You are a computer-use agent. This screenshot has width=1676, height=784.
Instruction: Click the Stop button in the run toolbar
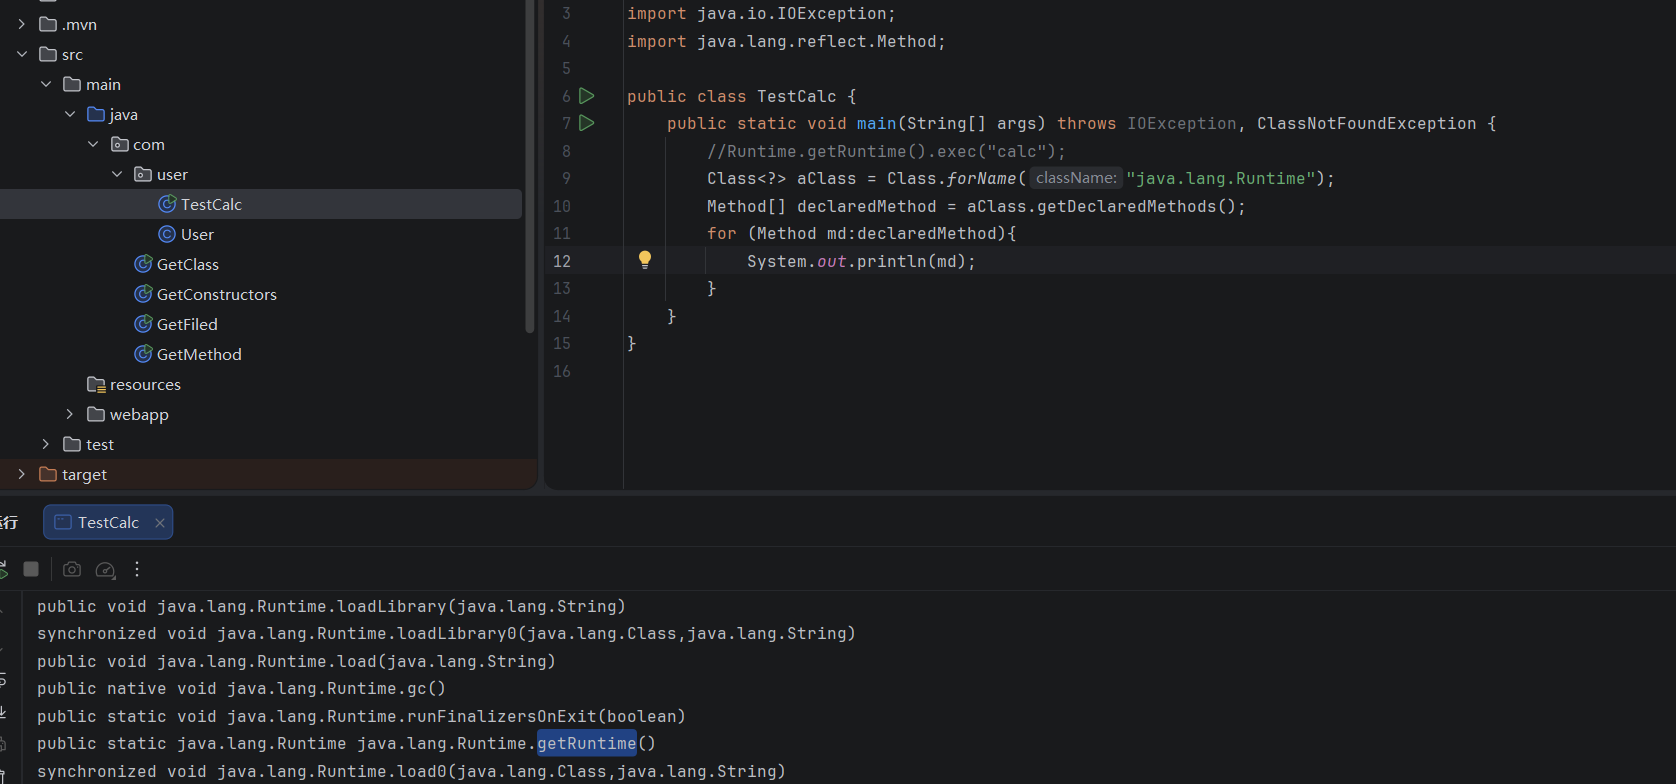[31, 569]
